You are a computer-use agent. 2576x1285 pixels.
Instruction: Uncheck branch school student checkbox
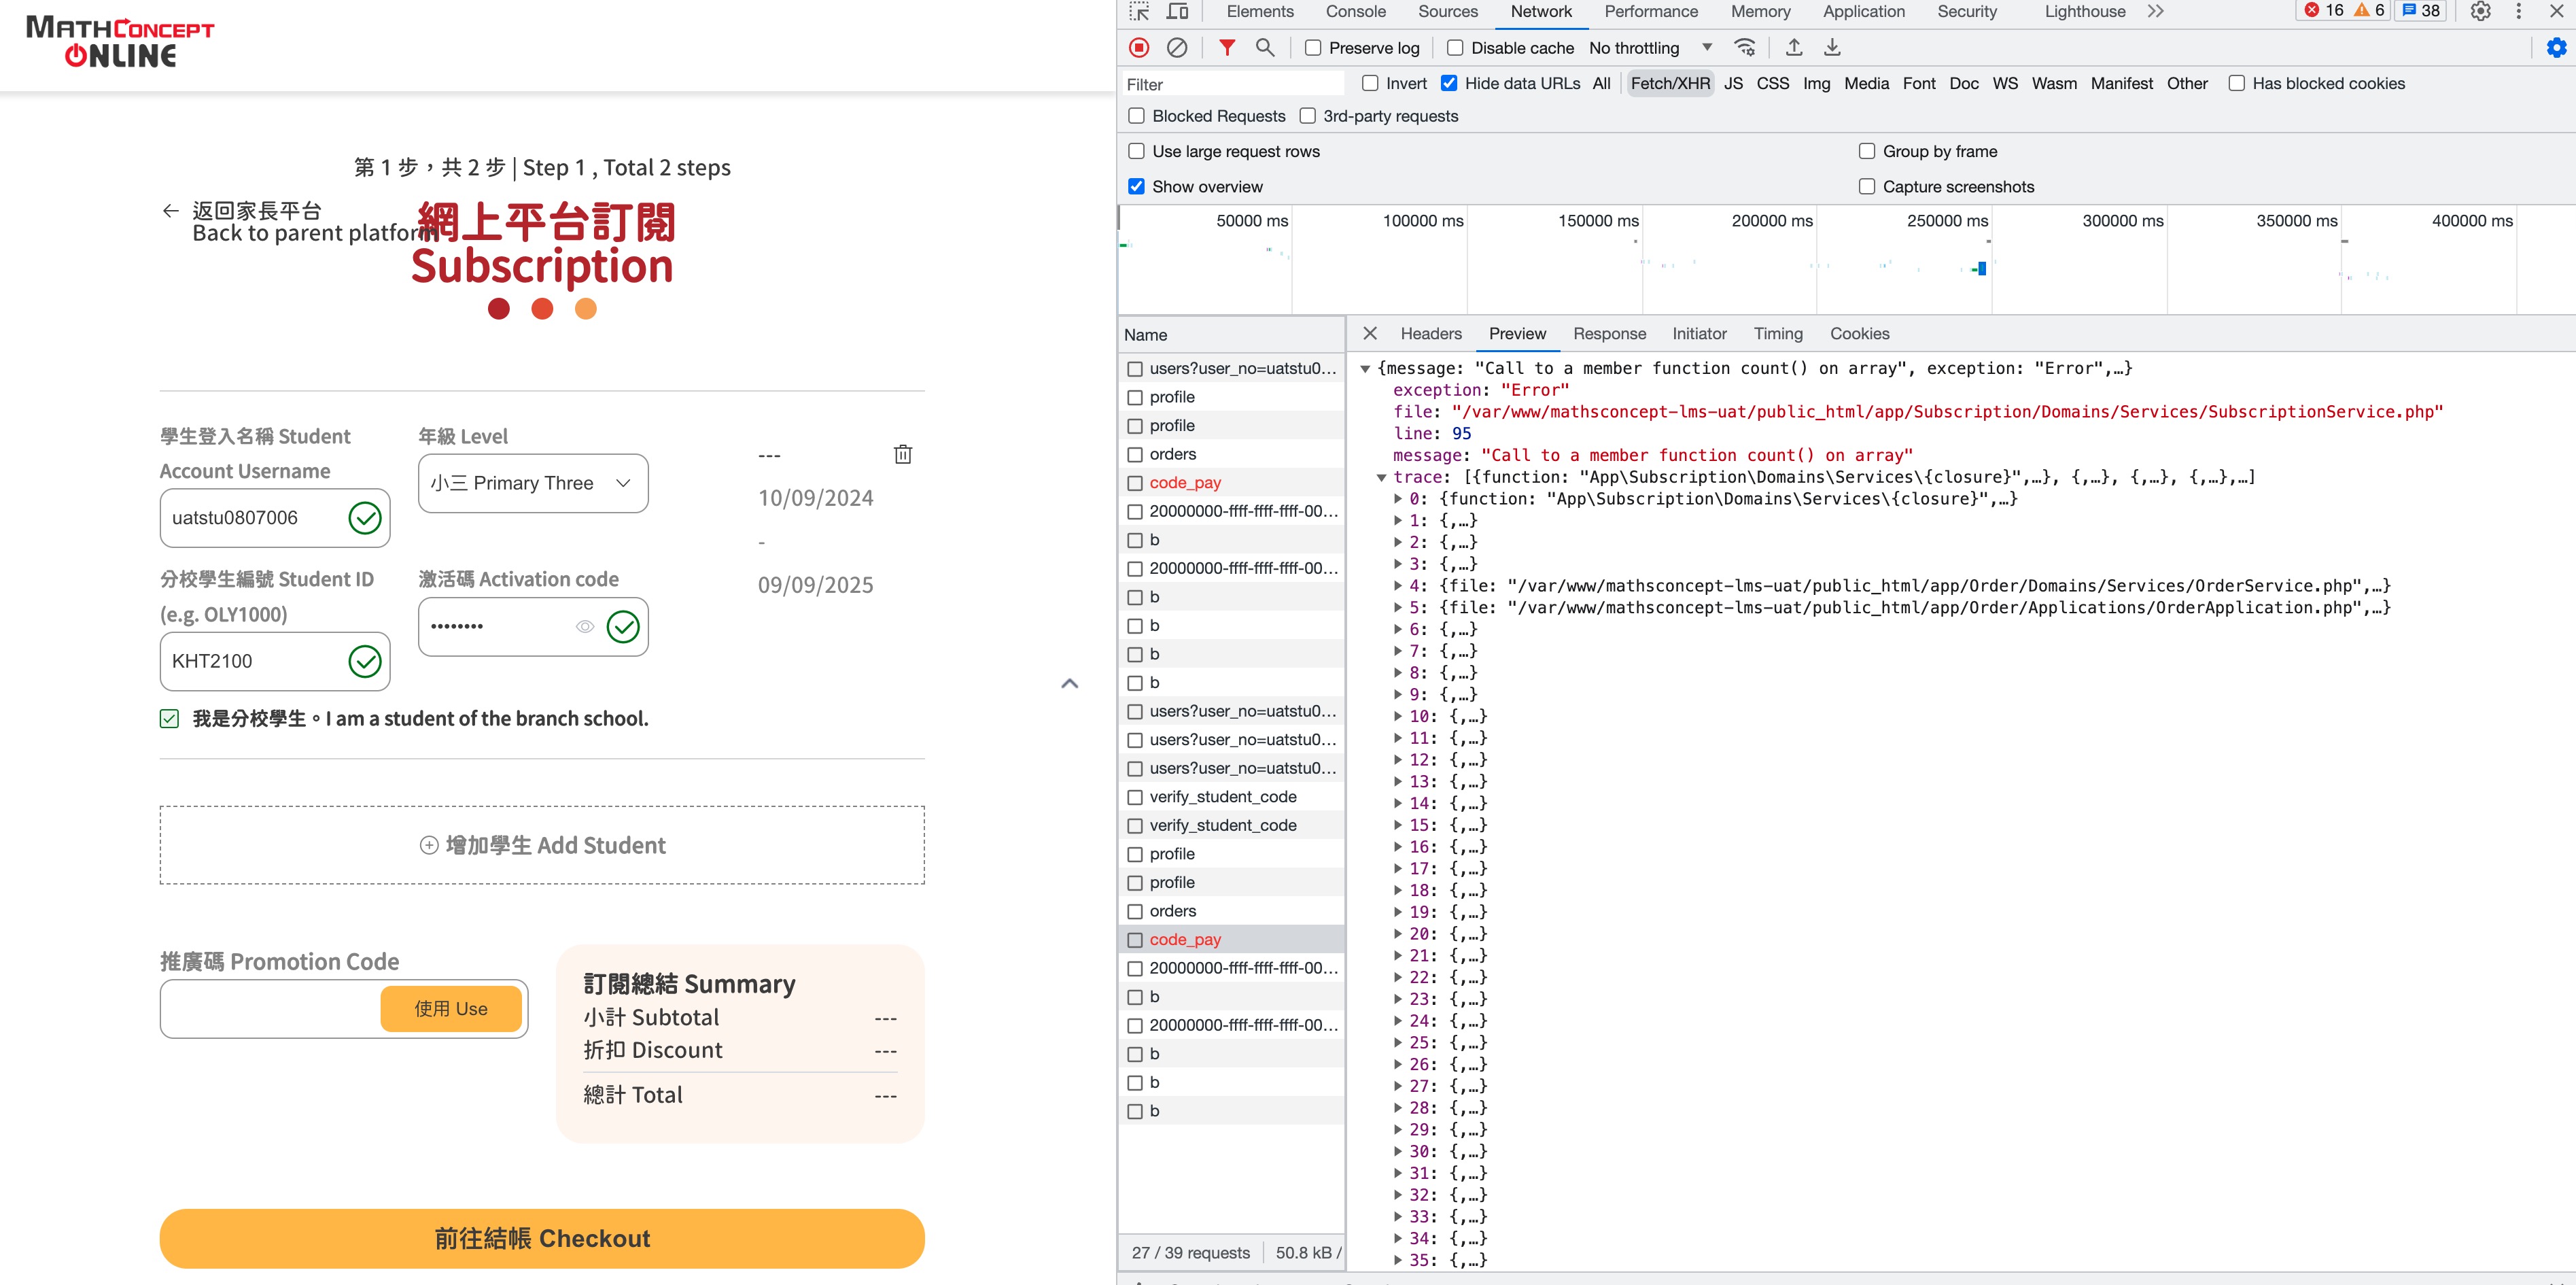point(169,718)
